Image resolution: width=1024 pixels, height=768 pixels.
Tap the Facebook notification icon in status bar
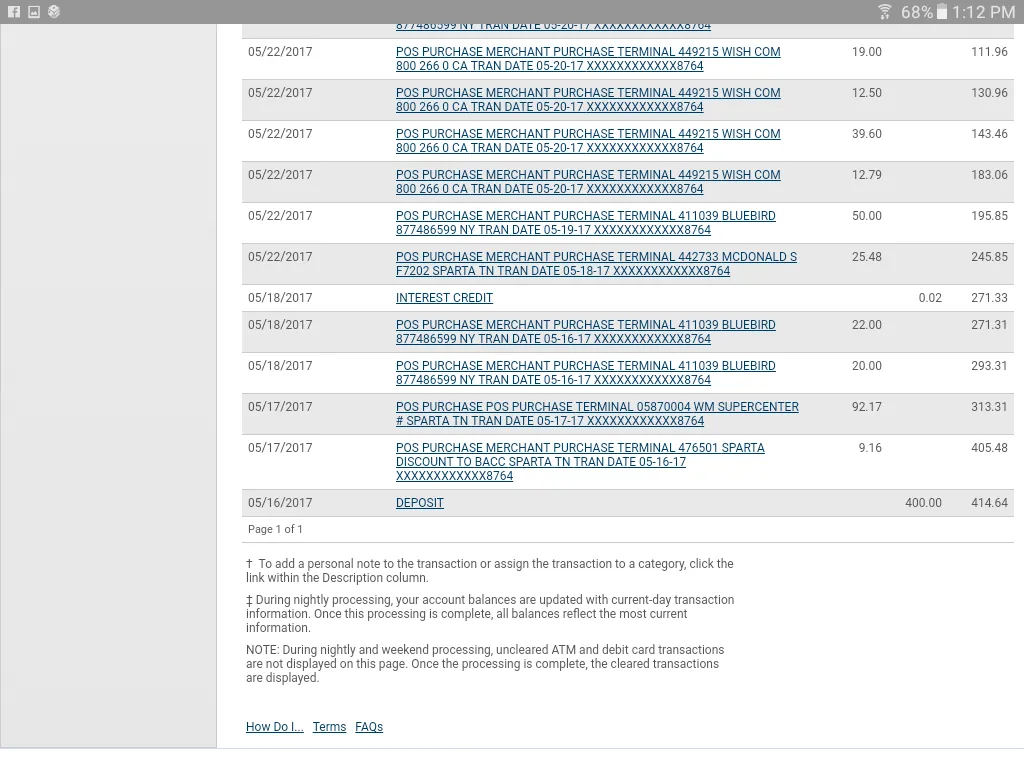14,12
